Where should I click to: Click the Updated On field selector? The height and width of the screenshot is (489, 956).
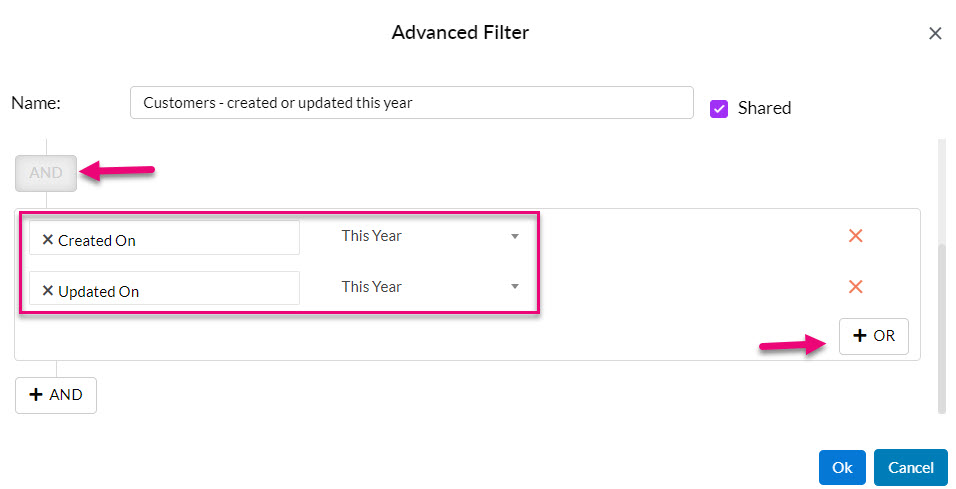pos(164,288)
